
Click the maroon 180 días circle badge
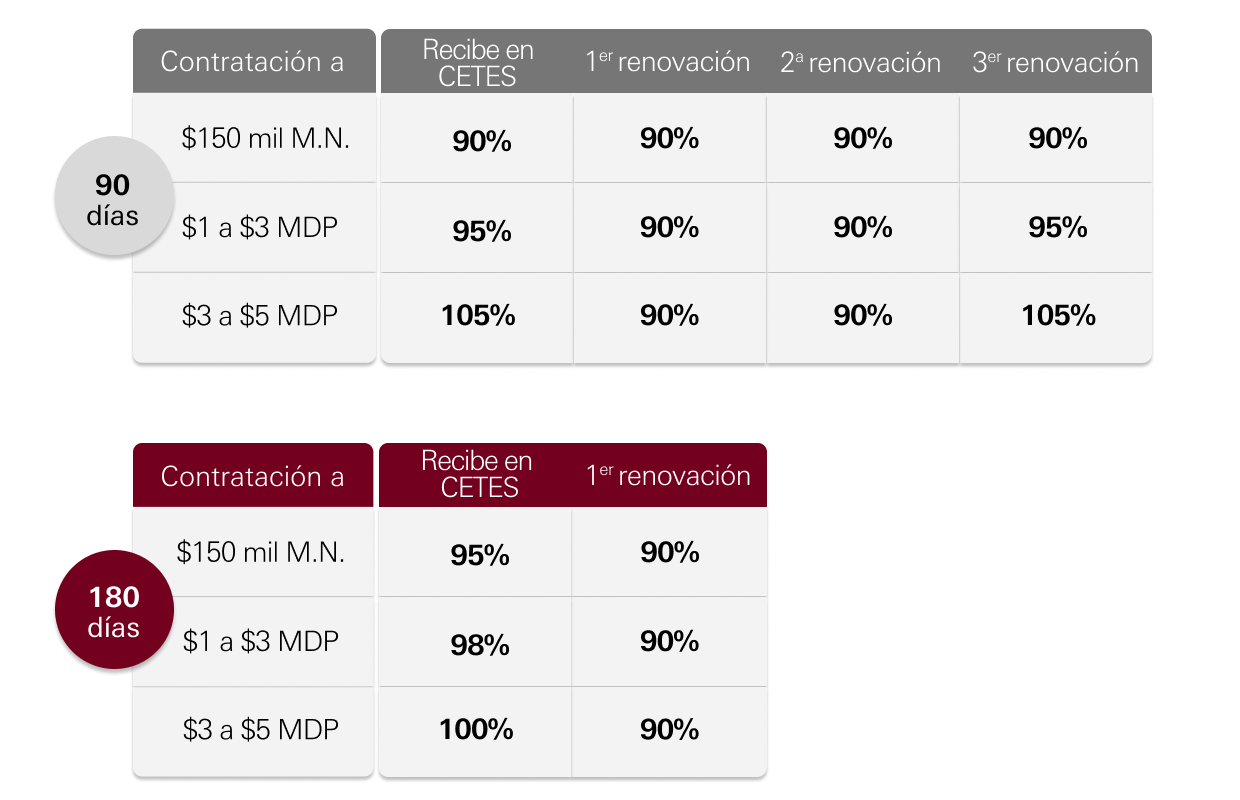click(x=113, y=609)
